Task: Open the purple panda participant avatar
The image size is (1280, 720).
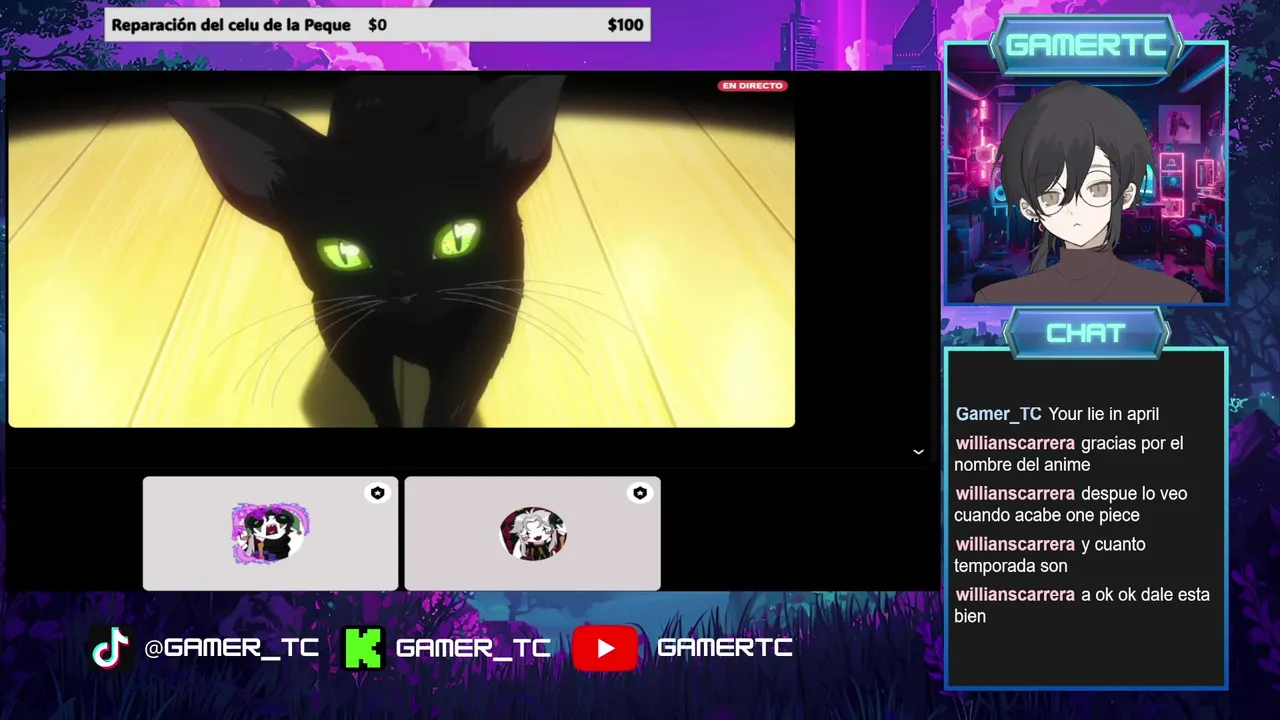Action: click(x=270, y=534)
